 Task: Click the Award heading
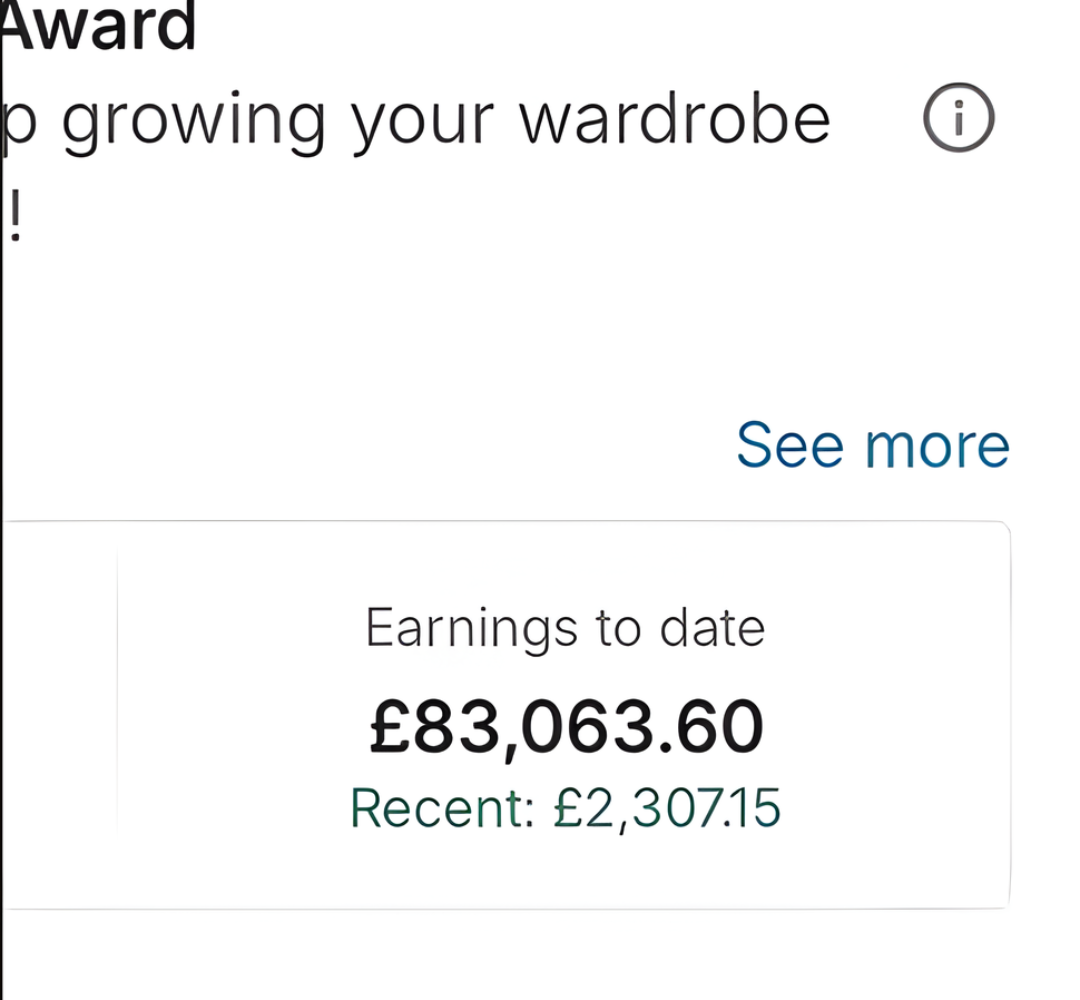[x=100, y=28]
